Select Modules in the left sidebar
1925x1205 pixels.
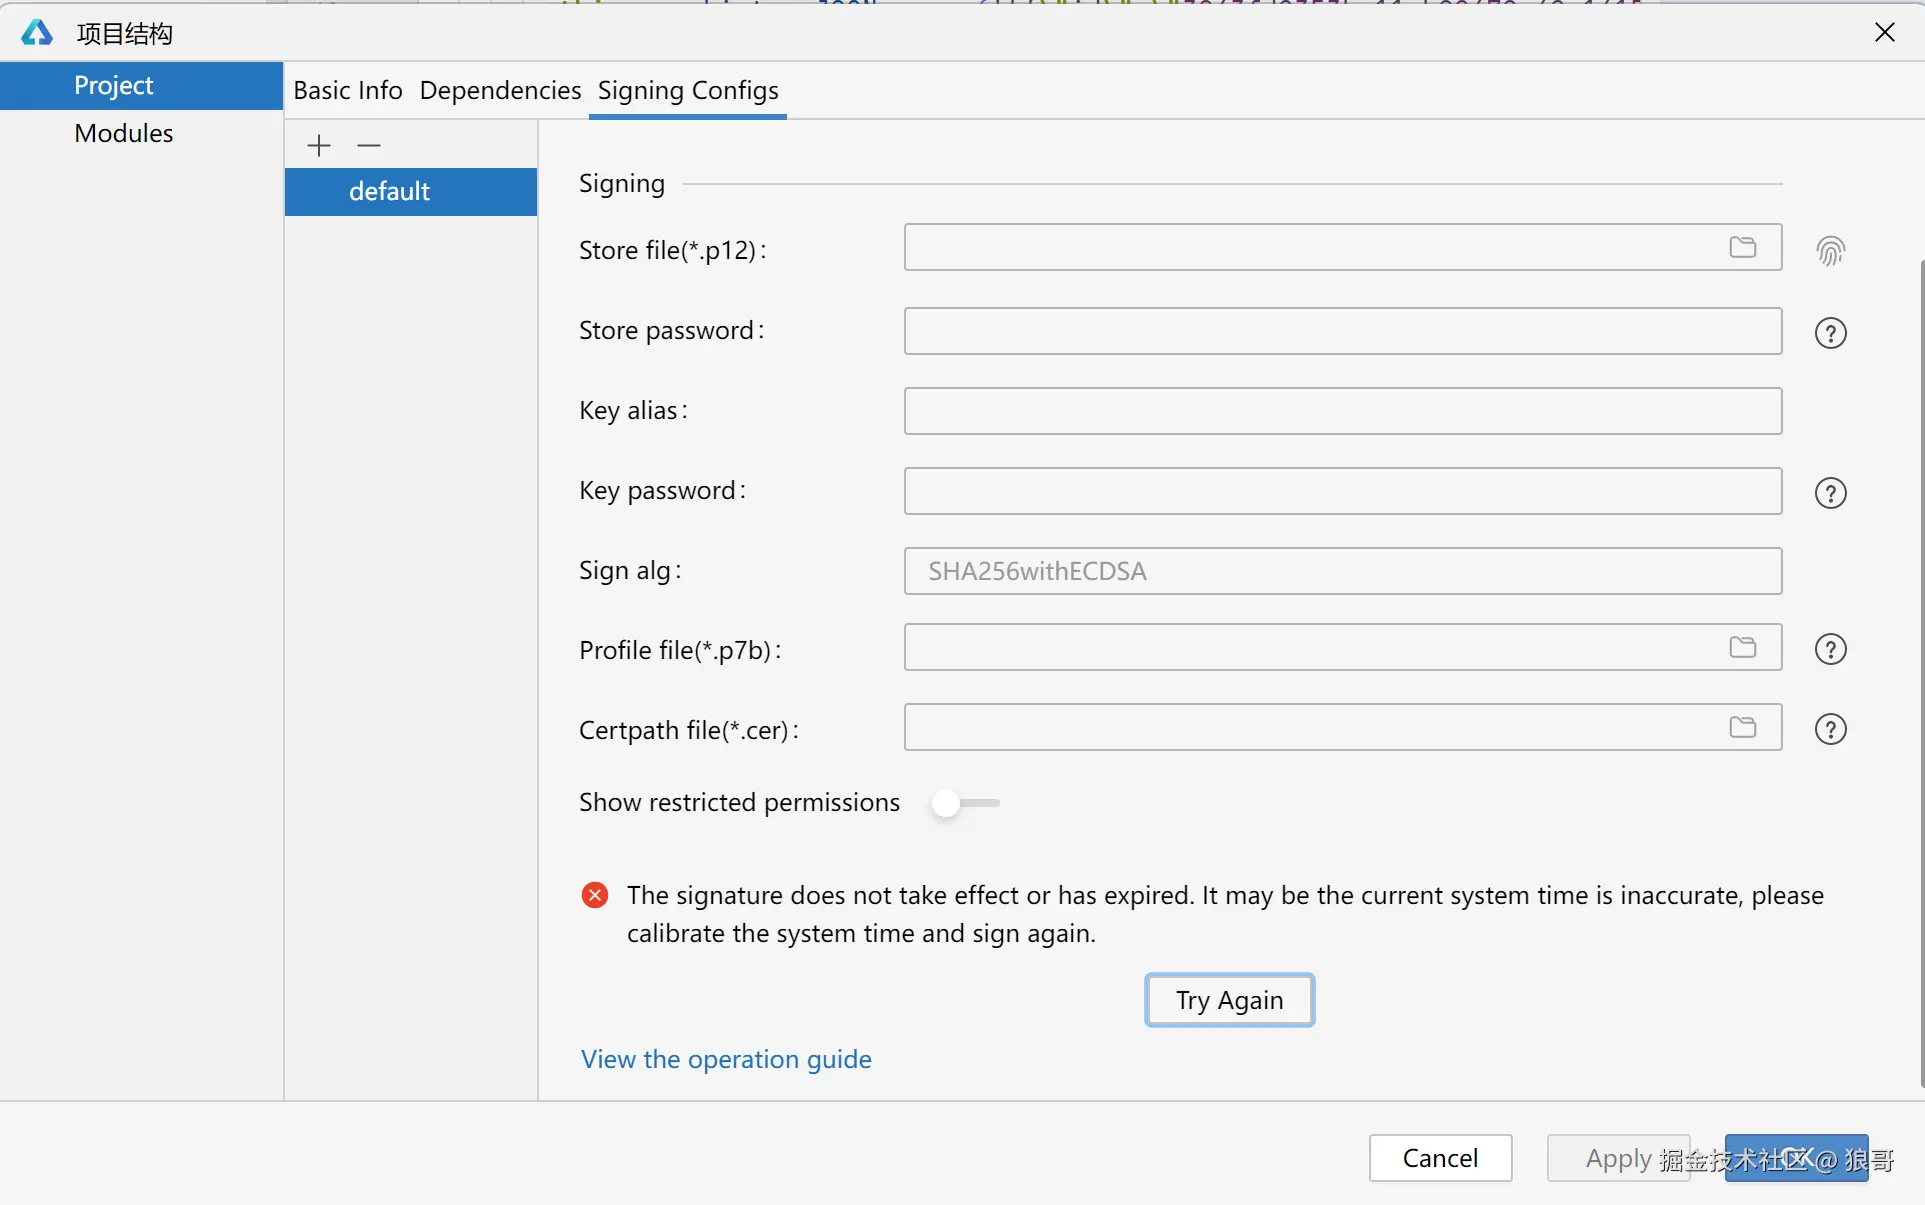[123, 133]
